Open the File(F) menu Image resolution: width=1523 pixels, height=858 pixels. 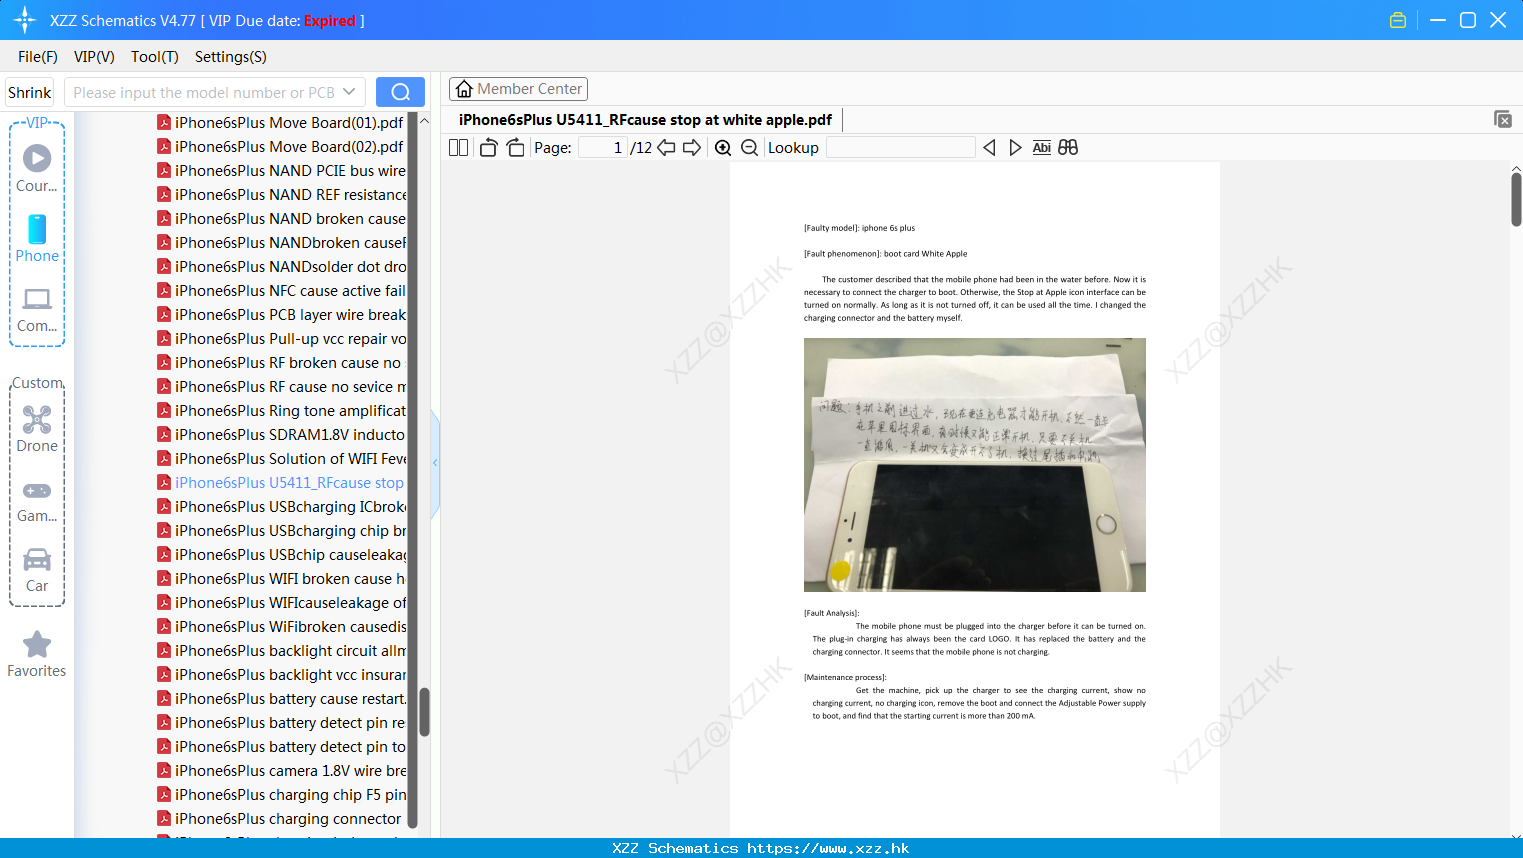pyautogui.click(x=38, y=57)
